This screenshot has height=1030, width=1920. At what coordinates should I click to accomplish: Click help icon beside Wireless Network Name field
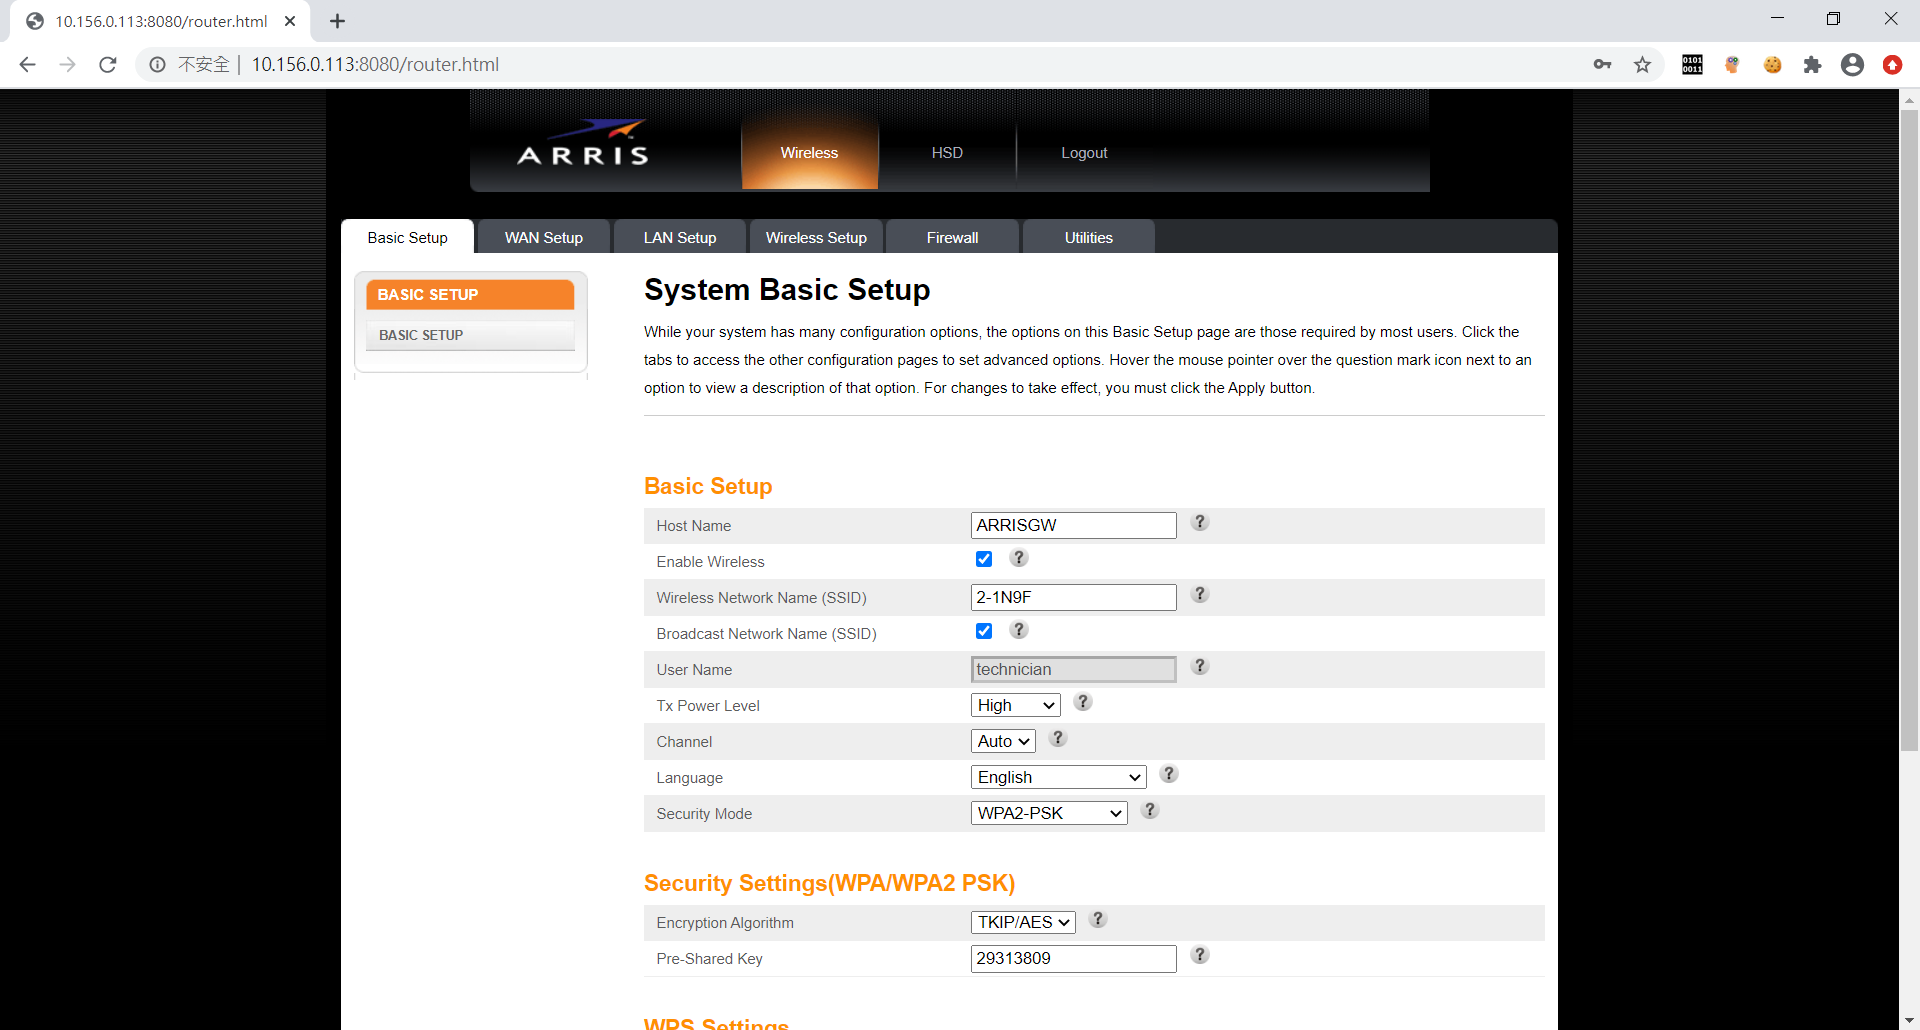tap(1200, 594)
